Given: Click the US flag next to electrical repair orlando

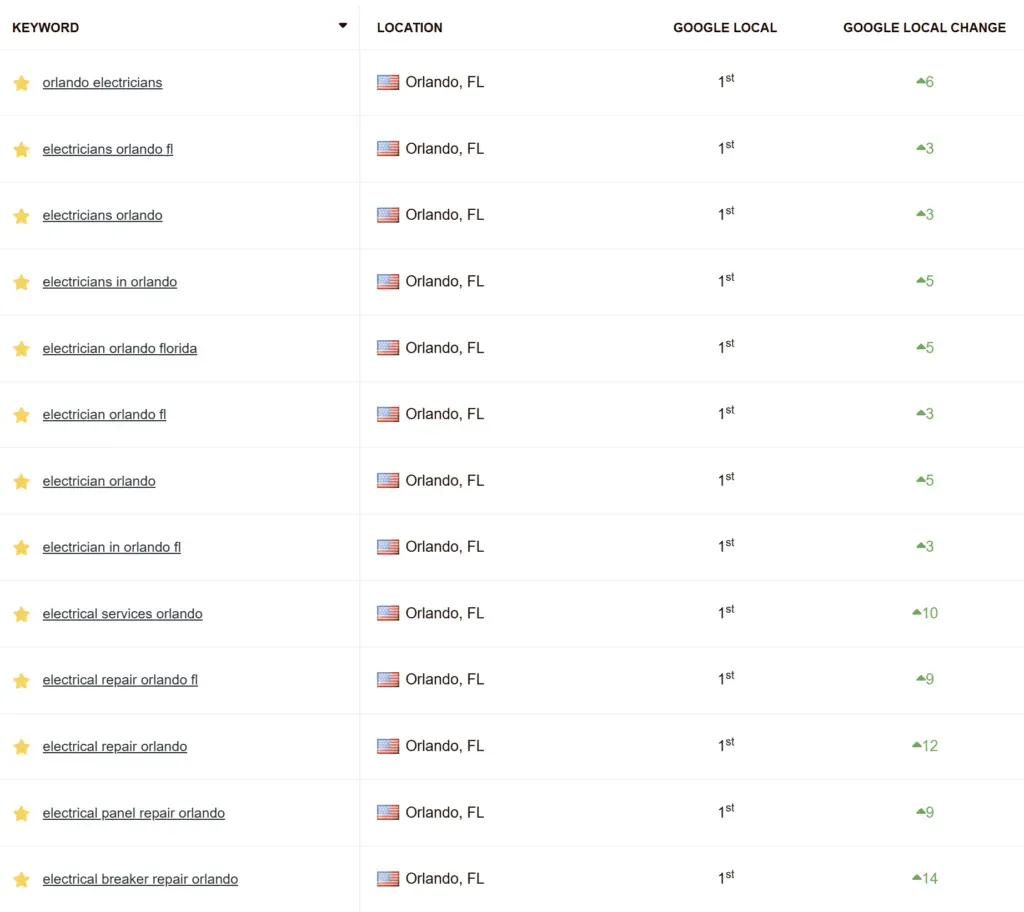Looking at the screenshot, I should point(387,745).
